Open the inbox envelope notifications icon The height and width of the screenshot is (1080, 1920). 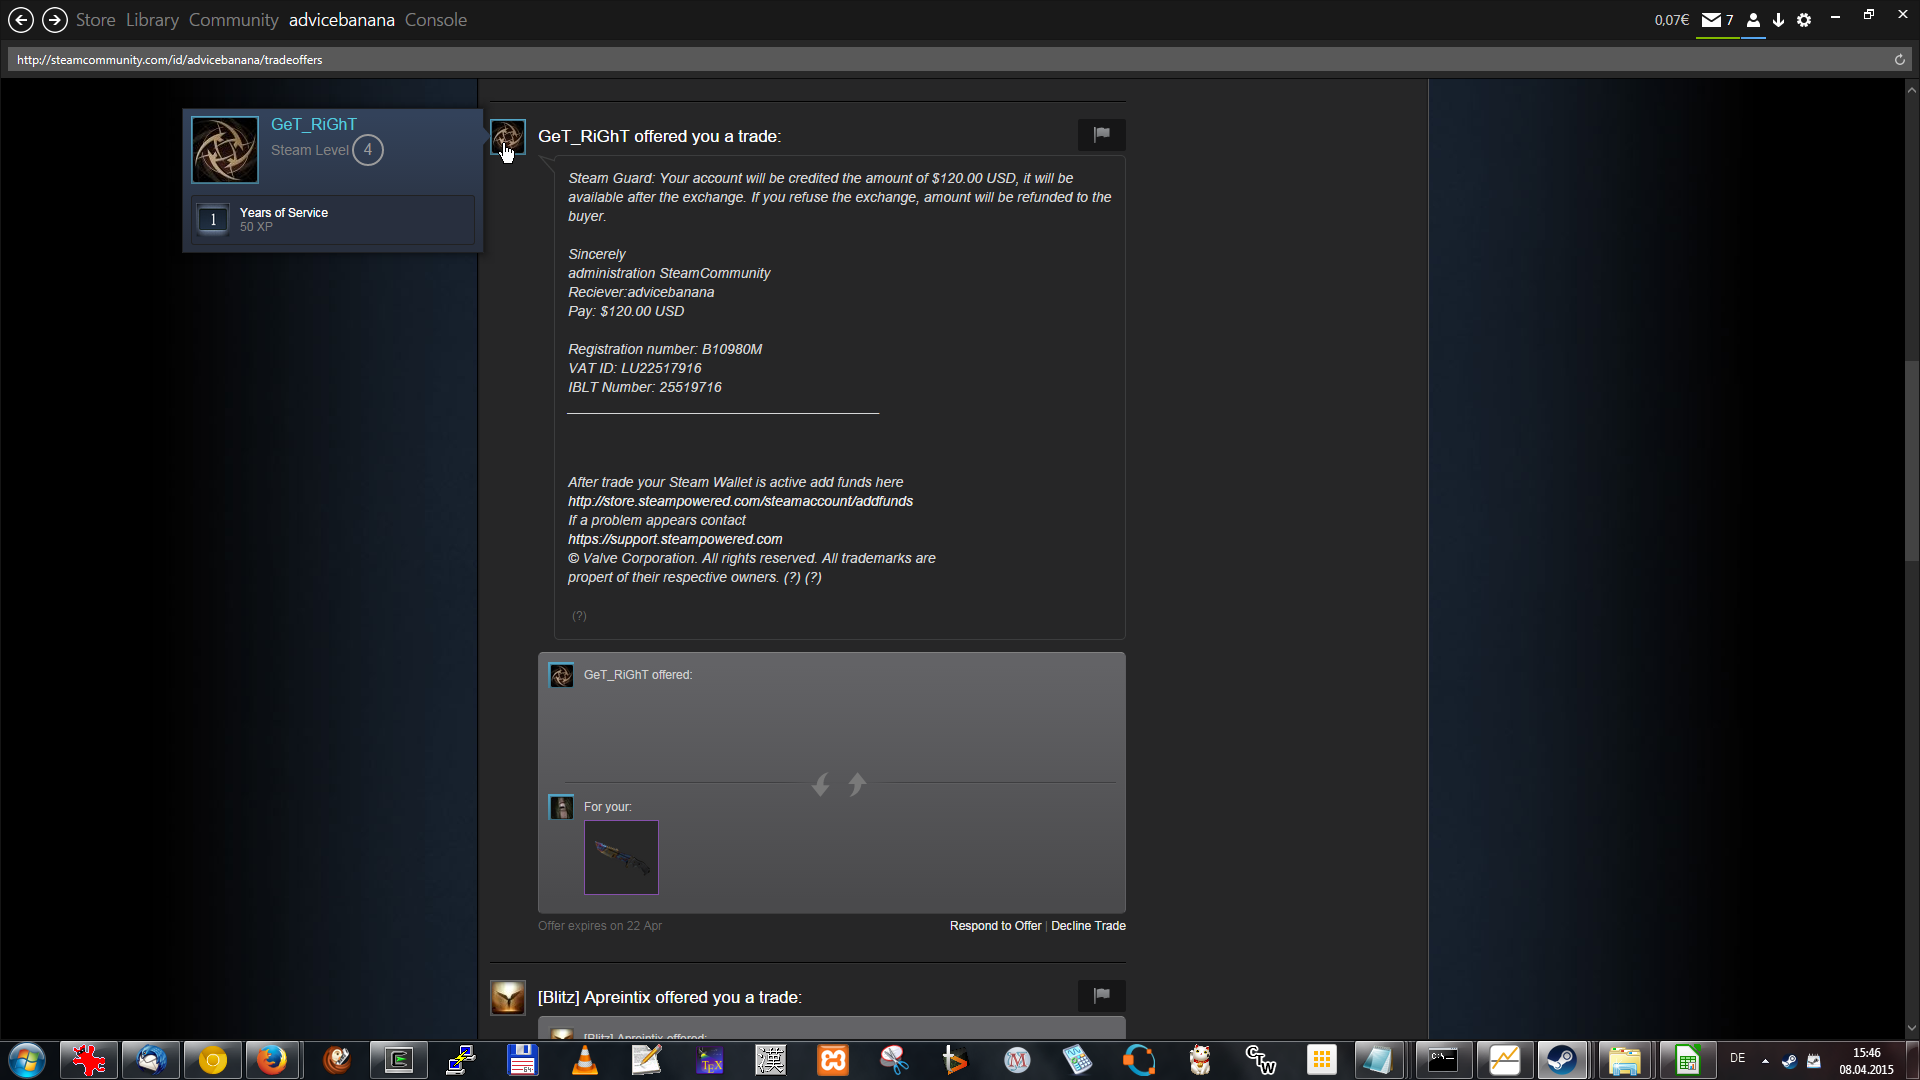click(x=1712, y=20)
